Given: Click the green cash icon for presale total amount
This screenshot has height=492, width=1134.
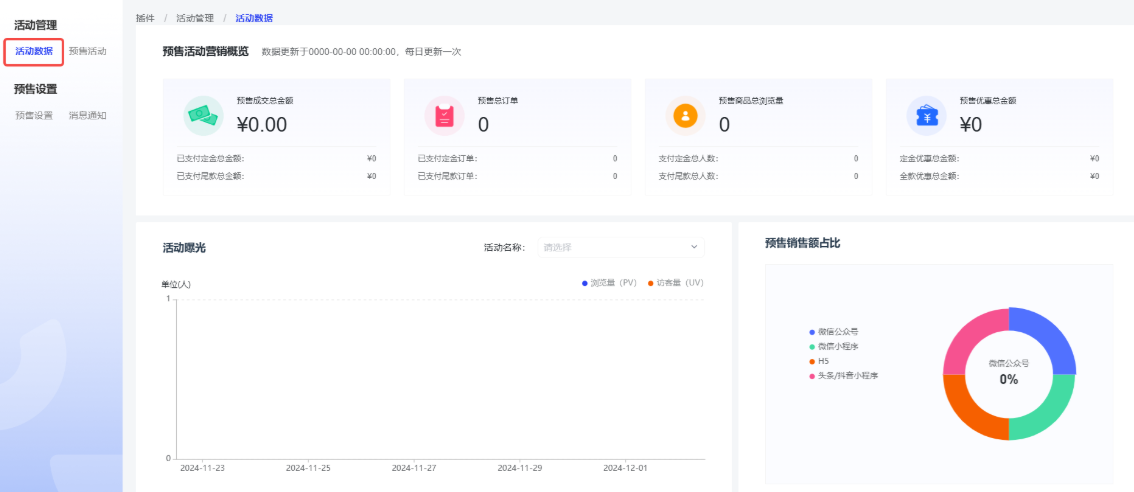Looking at the screenshot, I should 203,116.
